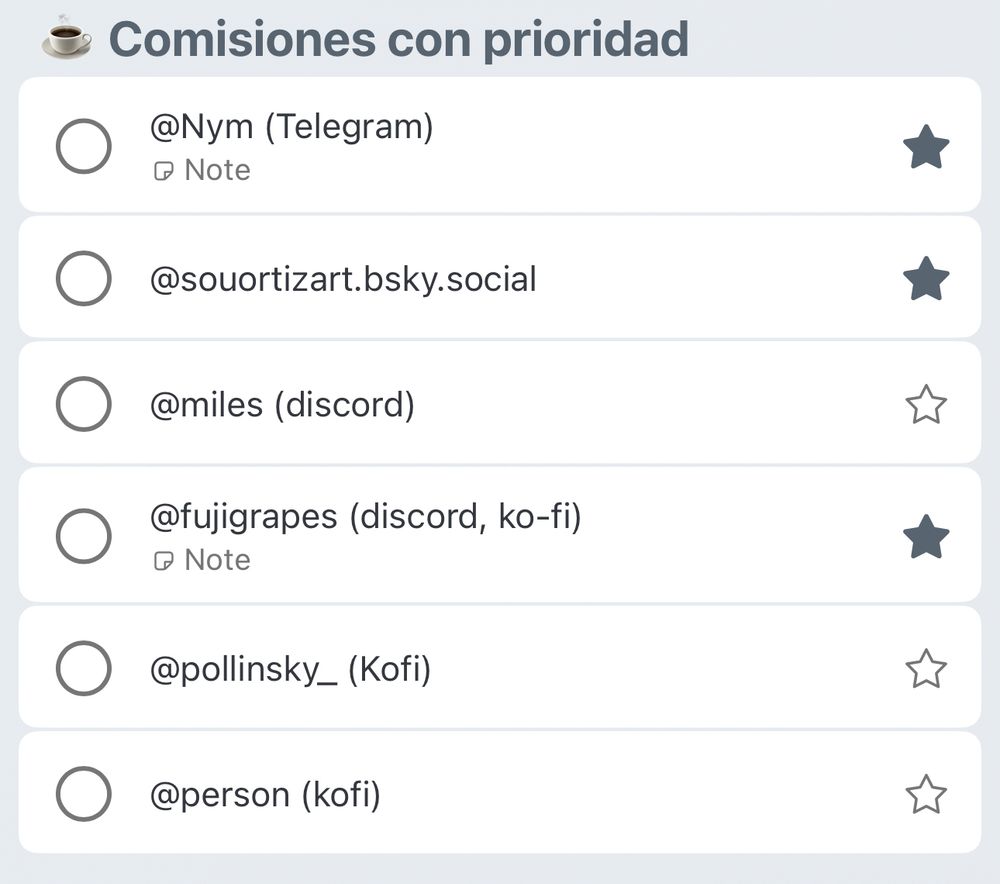
Task: Check off @miles (discord) task
Action: (x=83, y=405)
